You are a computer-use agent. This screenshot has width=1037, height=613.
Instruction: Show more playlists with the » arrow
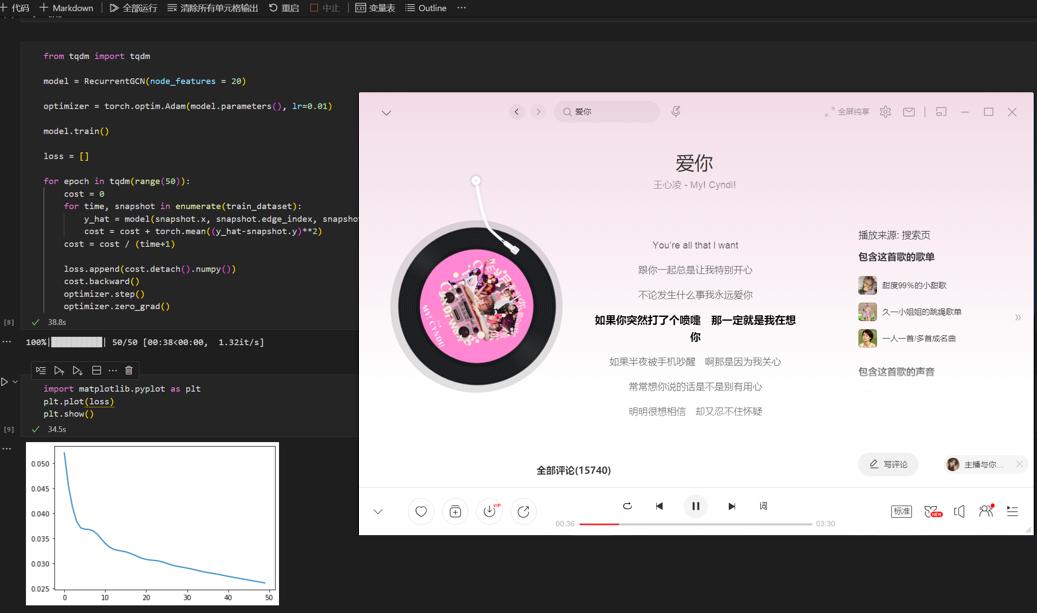tap(1018, 317)
